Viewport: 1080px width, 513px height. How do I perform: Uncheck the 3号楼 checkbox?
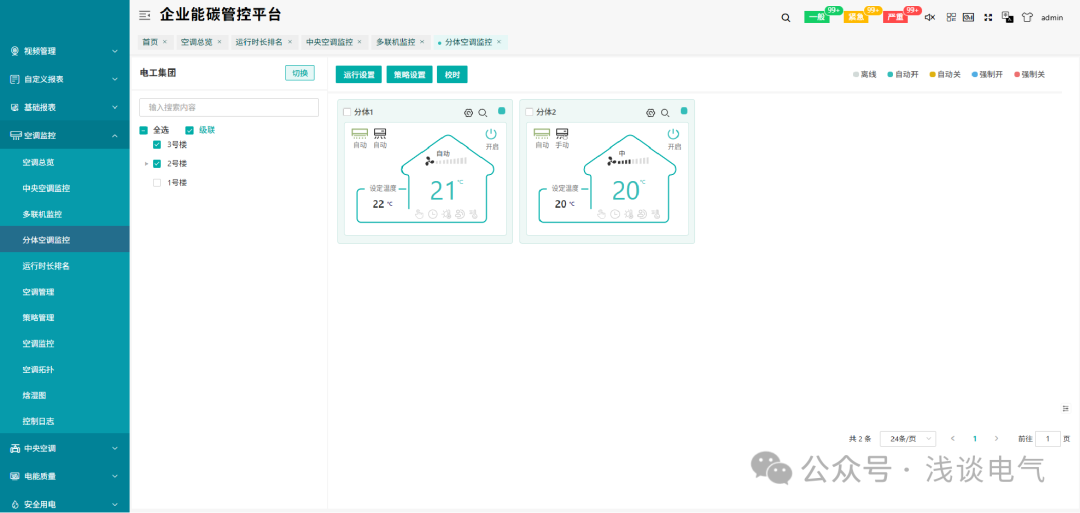(x=157, y=145)
